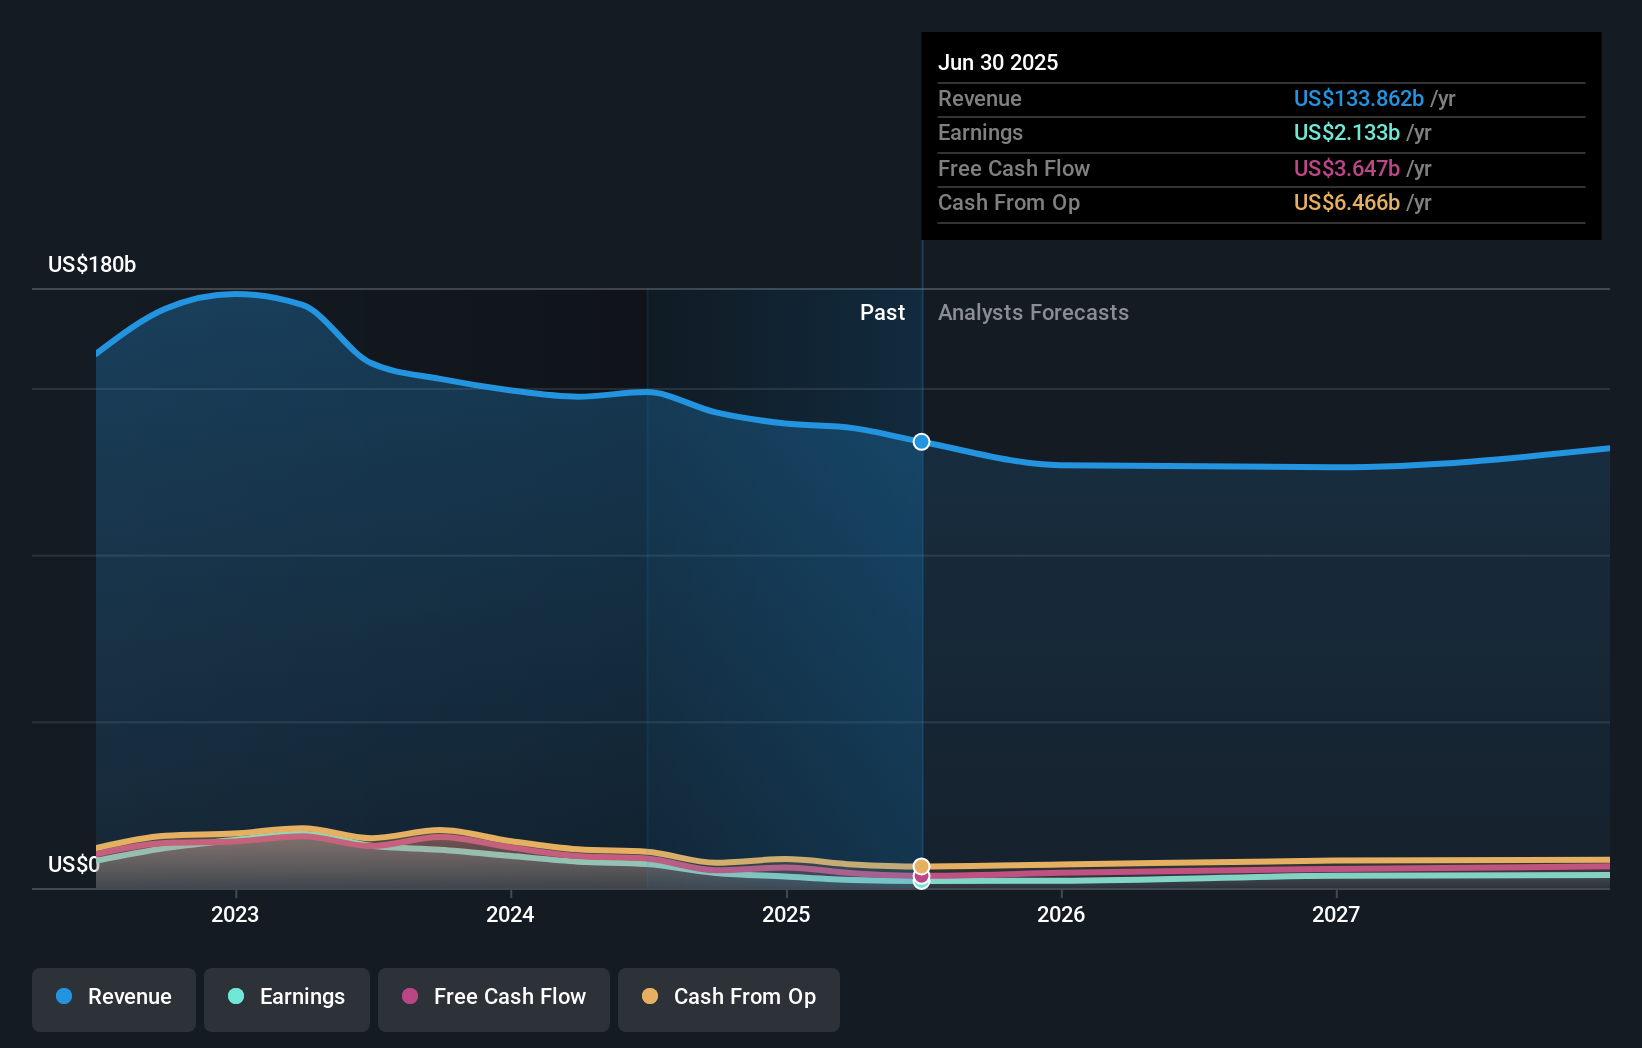
Task: Click the Free Cash Flow row label in tooltip
Action: tap(1014, 169)
